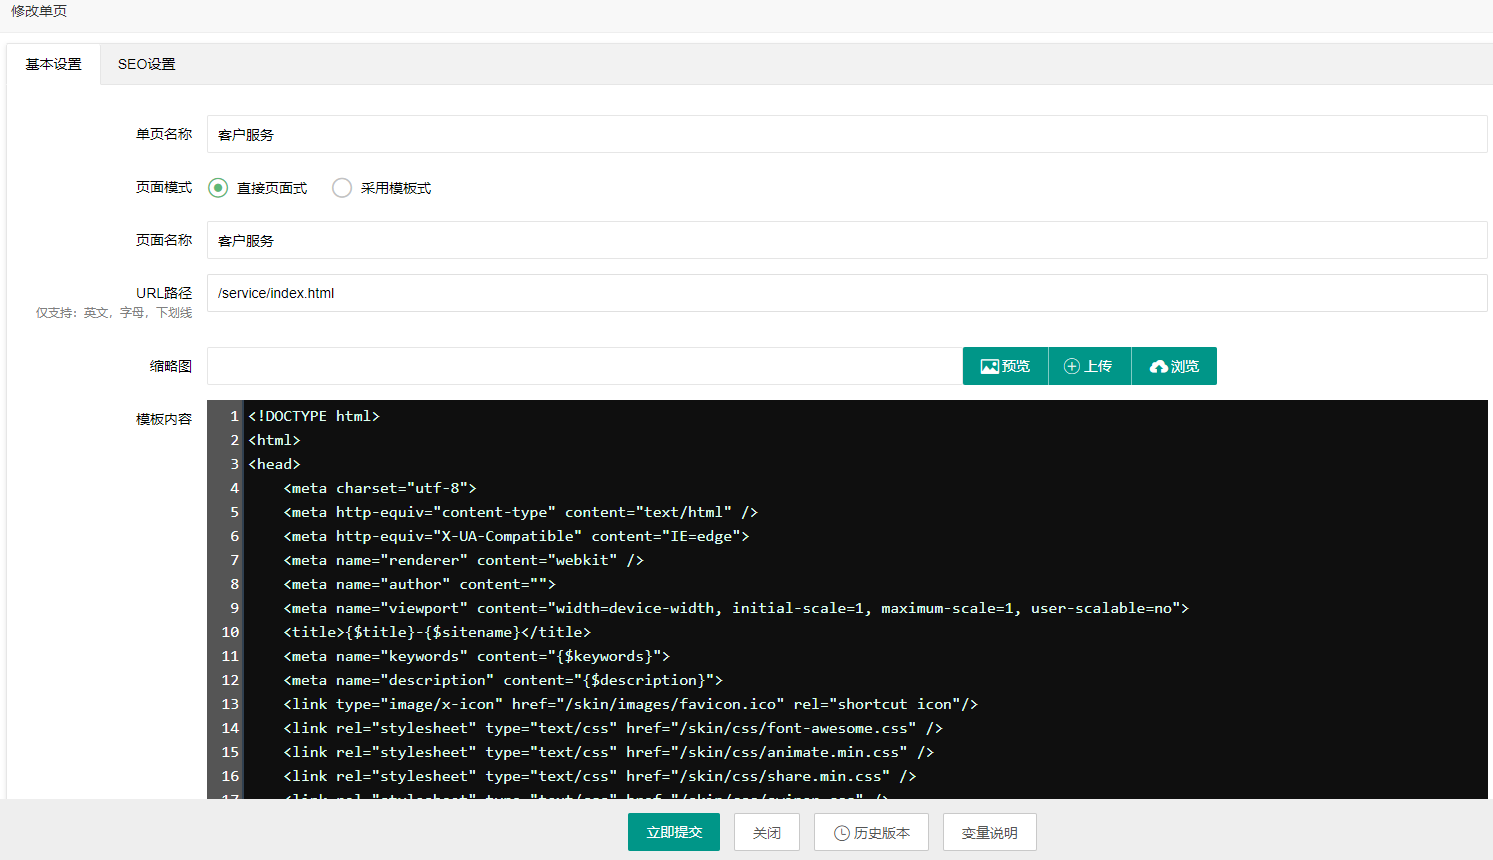Viewport: 1493px width, 860px height.
Task: Click the keywords meta line
Action: click(477, 656)
